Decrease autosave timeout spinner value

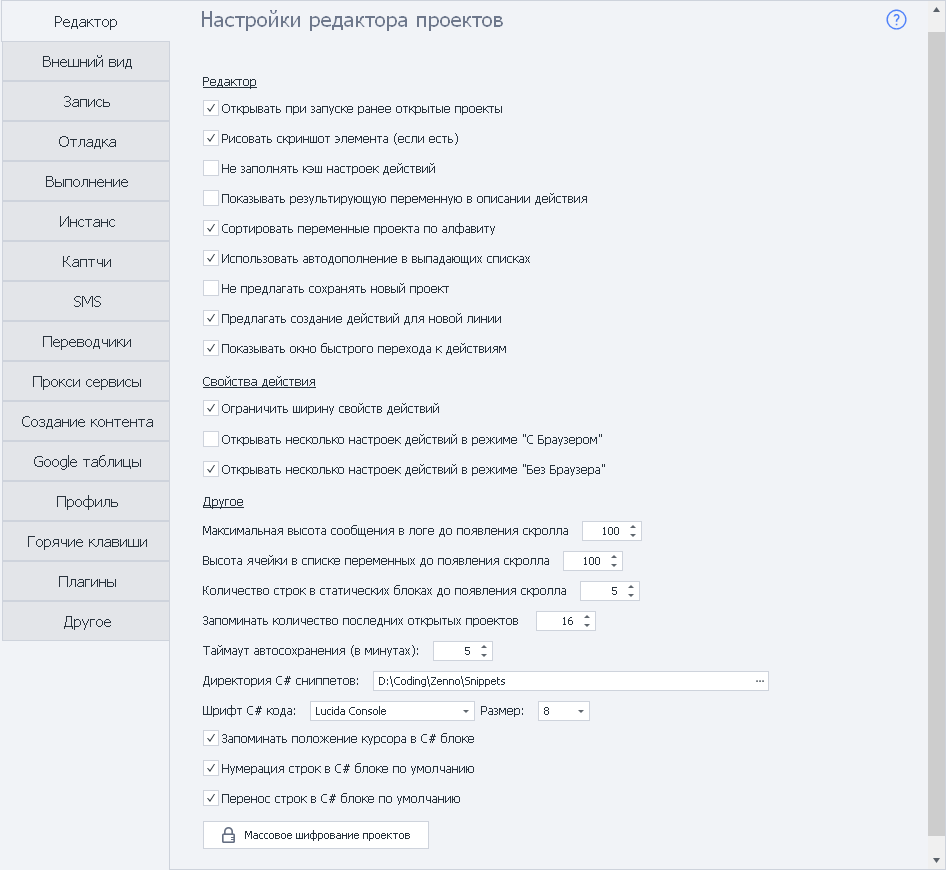pyautogui.click(x=485, y=656)
